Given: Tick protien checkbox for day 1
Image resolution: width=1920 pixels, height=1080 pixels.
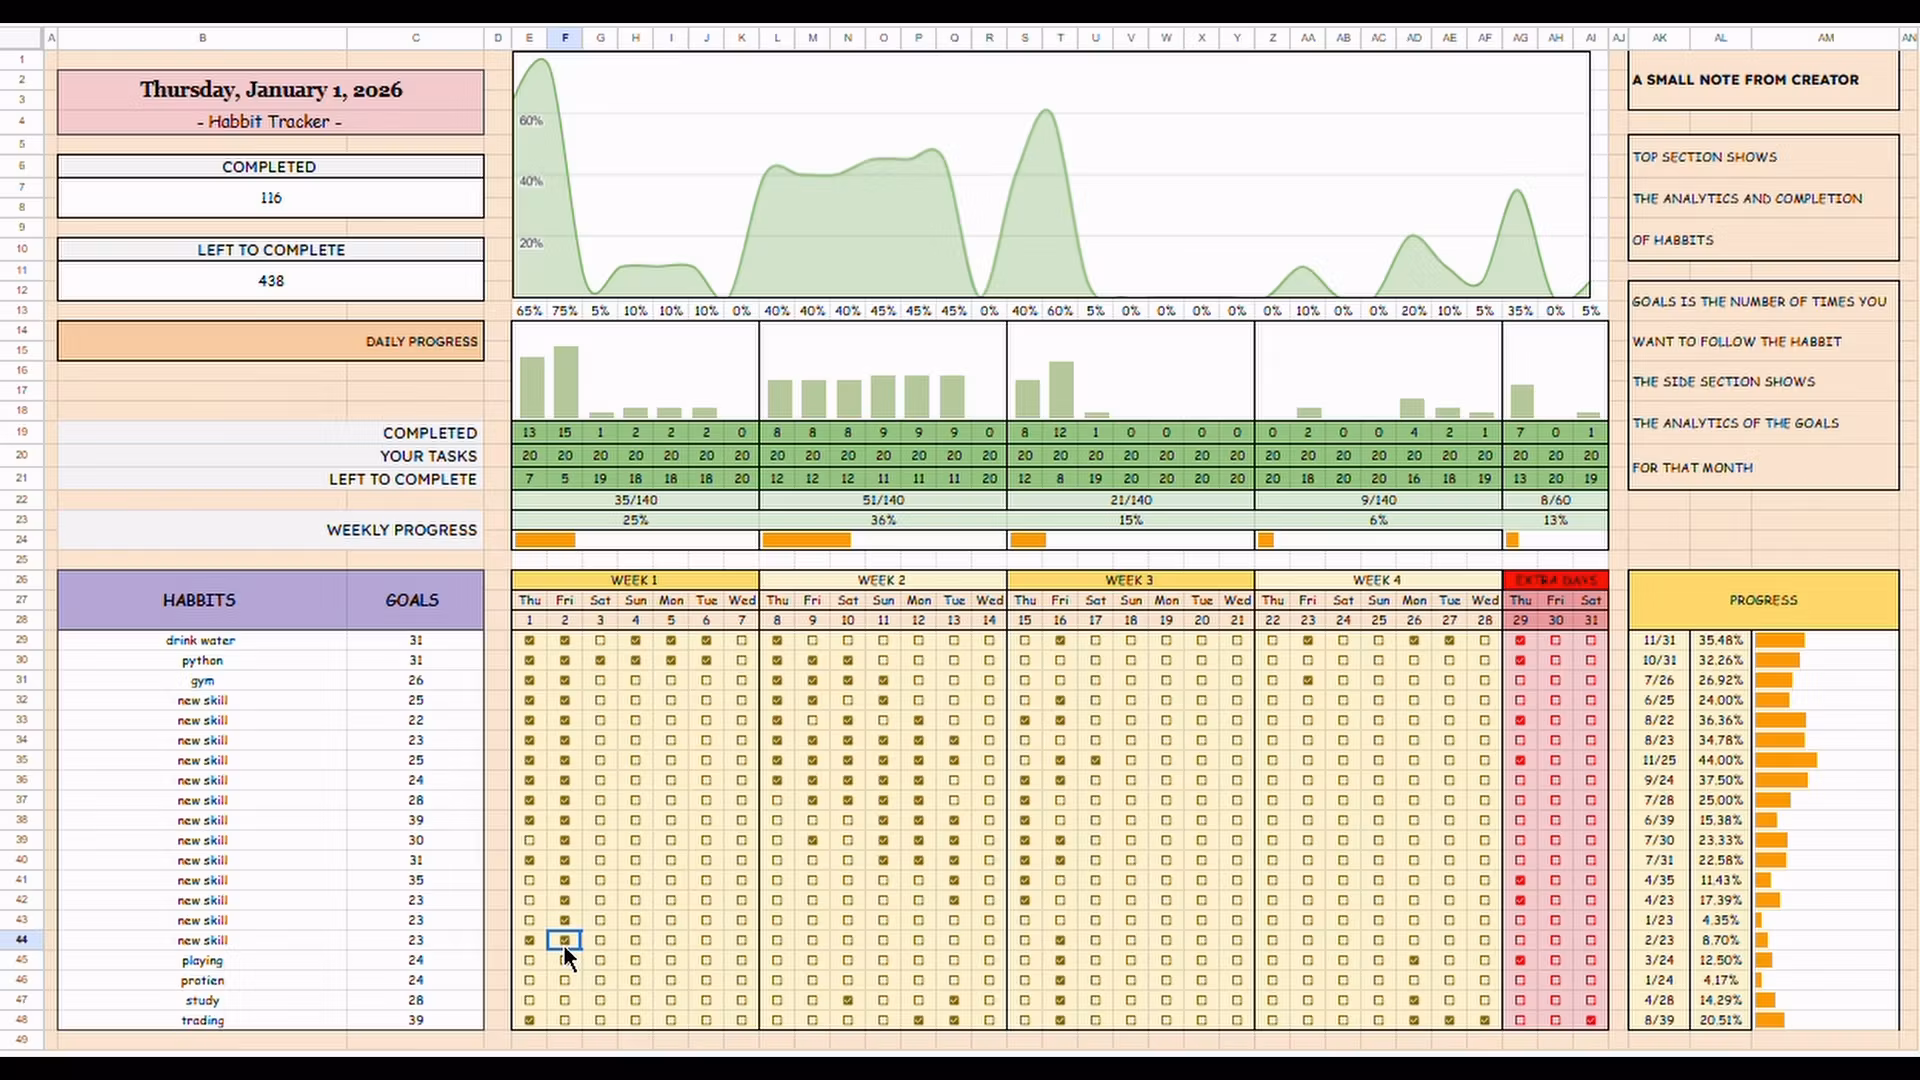Looking at the screenshot, I should [x=529, y=980].
